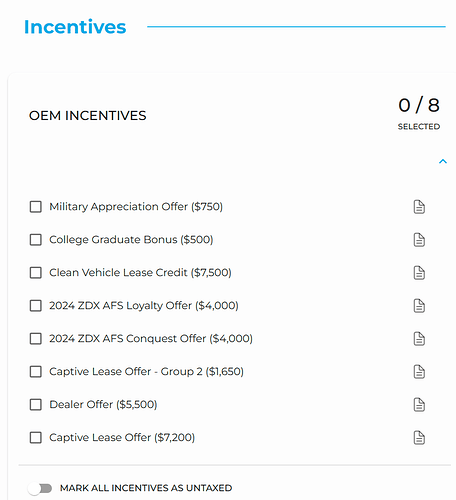Select Captive Lease Offer ($7,200) checkbox

[36, 438]
